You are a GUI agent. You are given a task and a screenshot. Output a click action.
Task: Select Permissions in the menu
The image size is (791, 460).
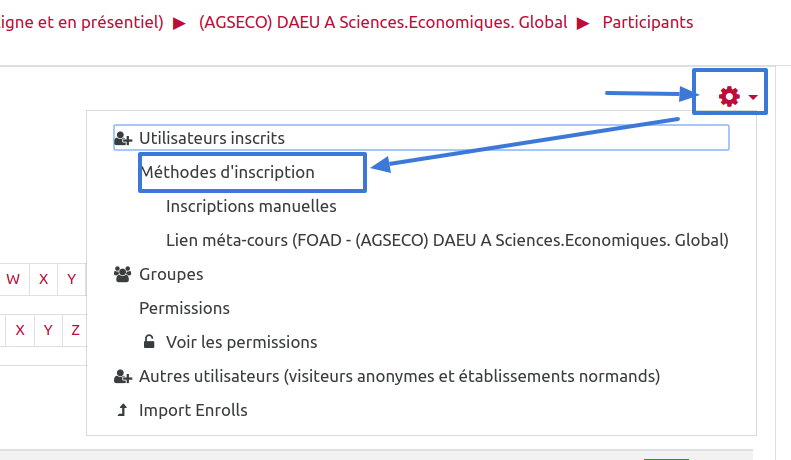[184, 308]
